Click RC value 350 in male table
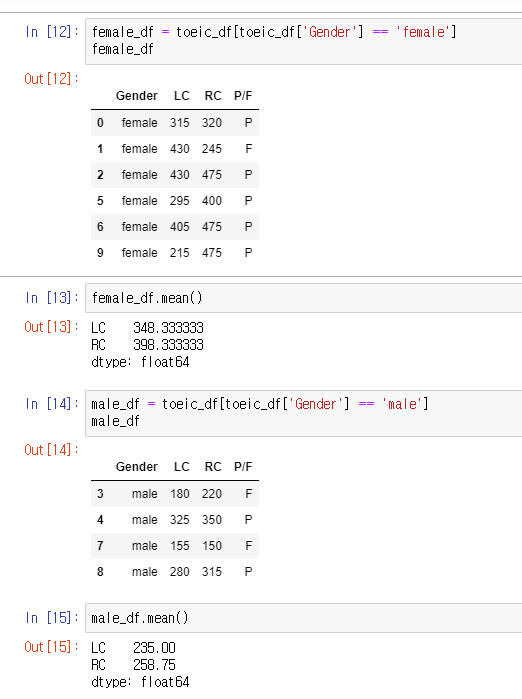Viewport: 522px width, 699px height. [x=212, y=520]
